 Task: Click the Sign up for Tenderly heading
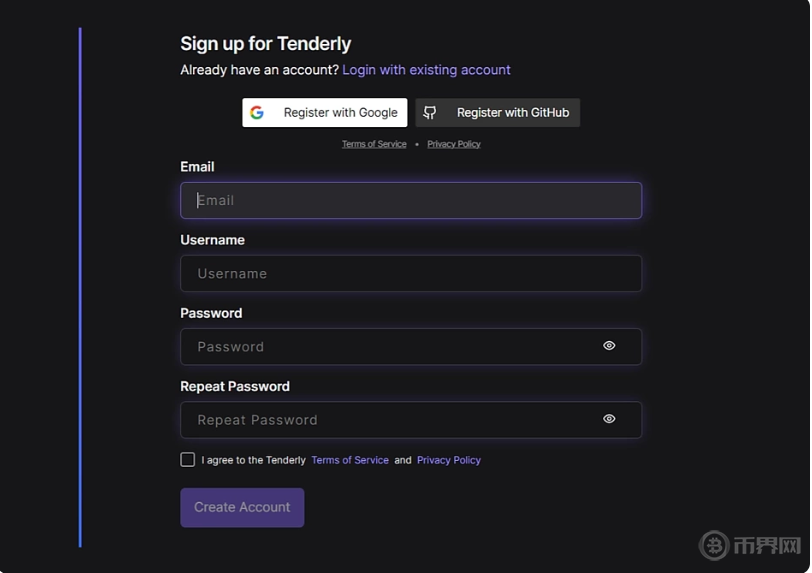coord(266,44)
